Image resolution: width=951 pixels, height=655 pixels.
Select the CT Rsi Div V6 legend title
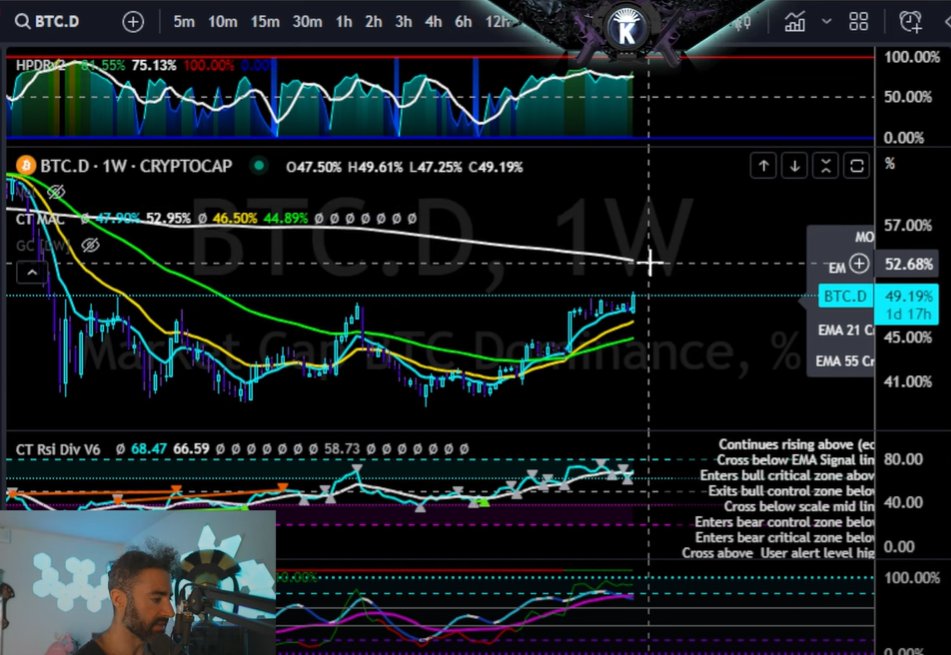tap(58, 449)
